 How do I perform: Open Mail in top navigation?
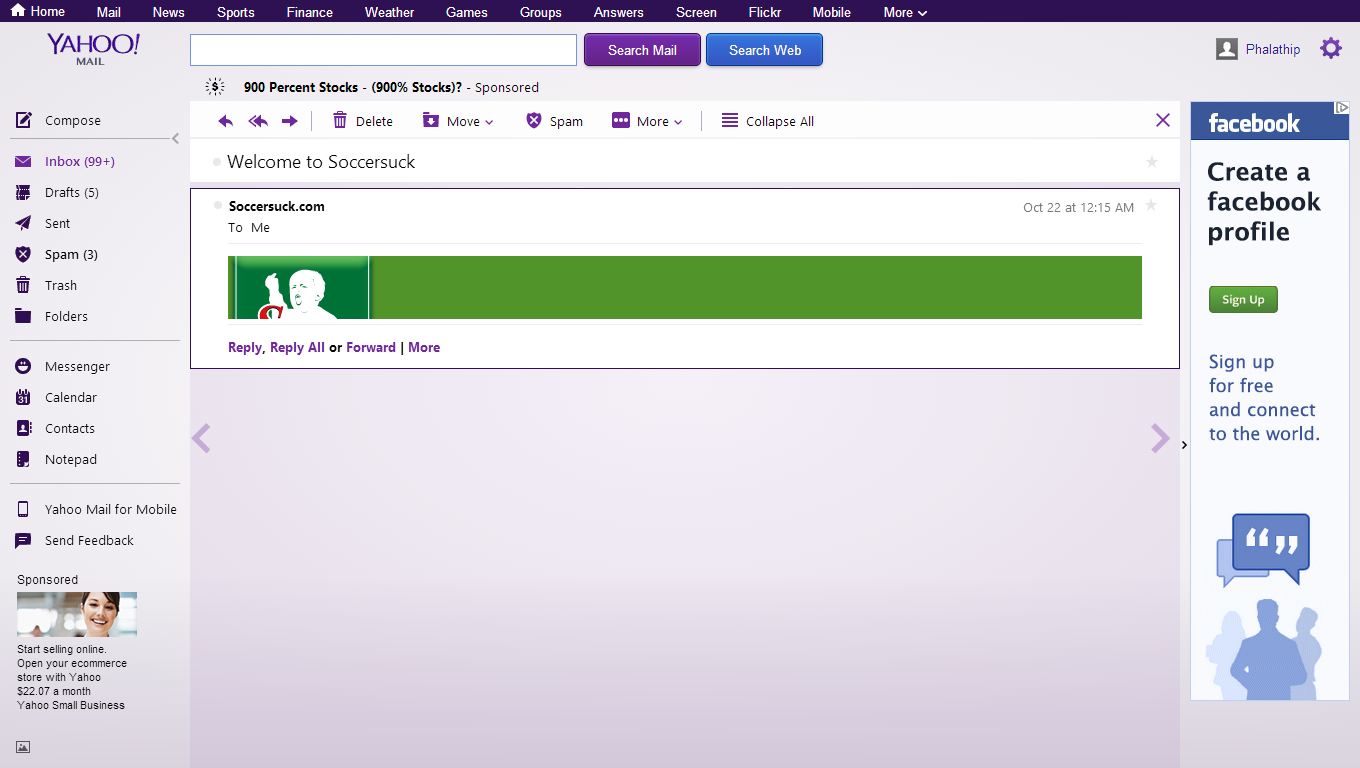109,12
